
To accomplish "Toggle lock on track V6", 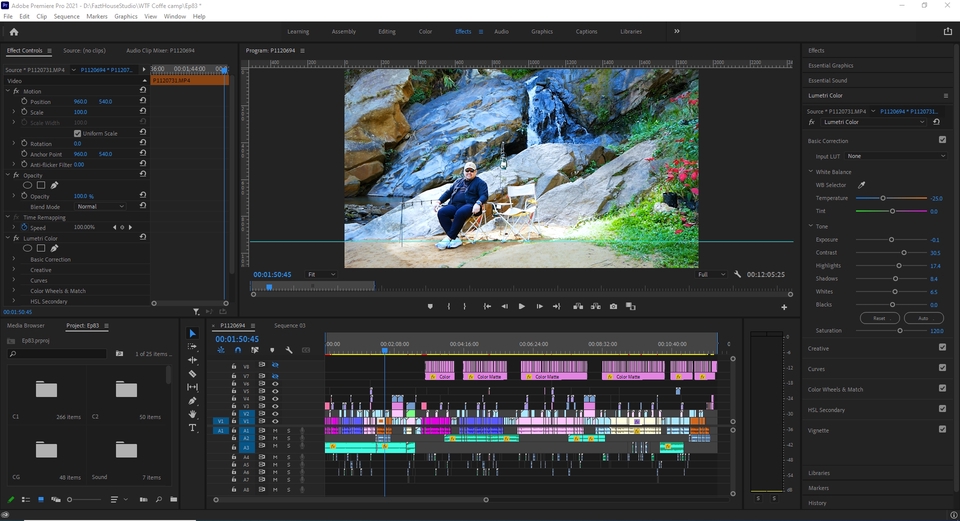I will (233, 384).
